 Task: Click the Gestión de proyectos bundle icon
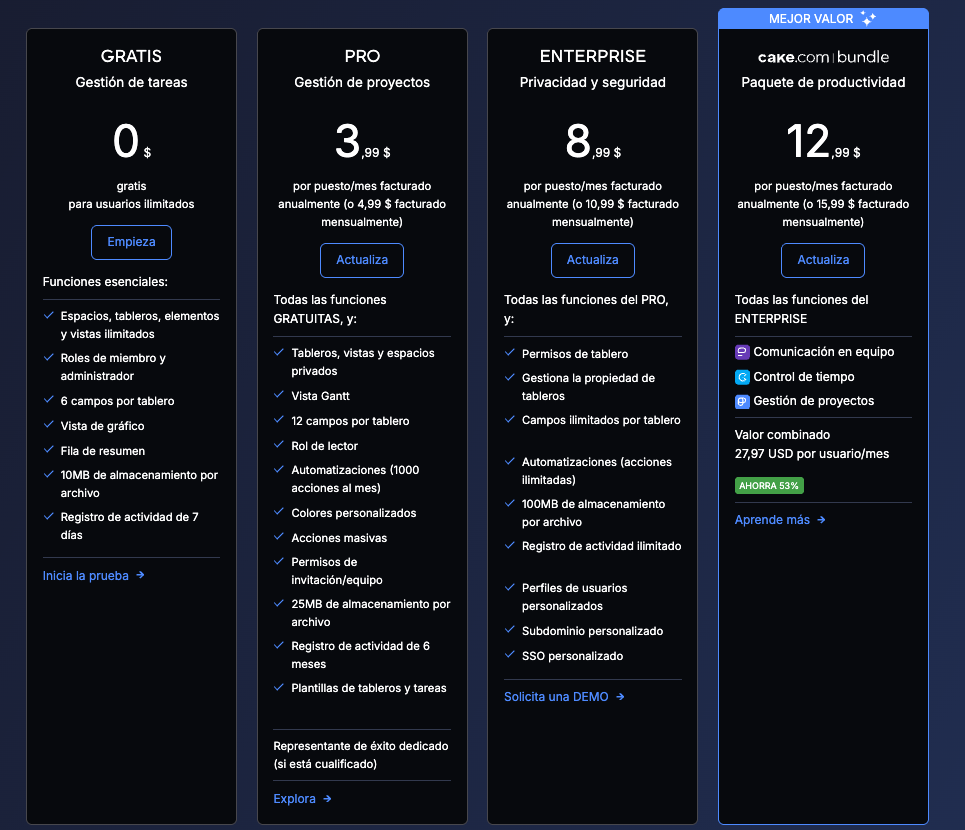[742, 401]
